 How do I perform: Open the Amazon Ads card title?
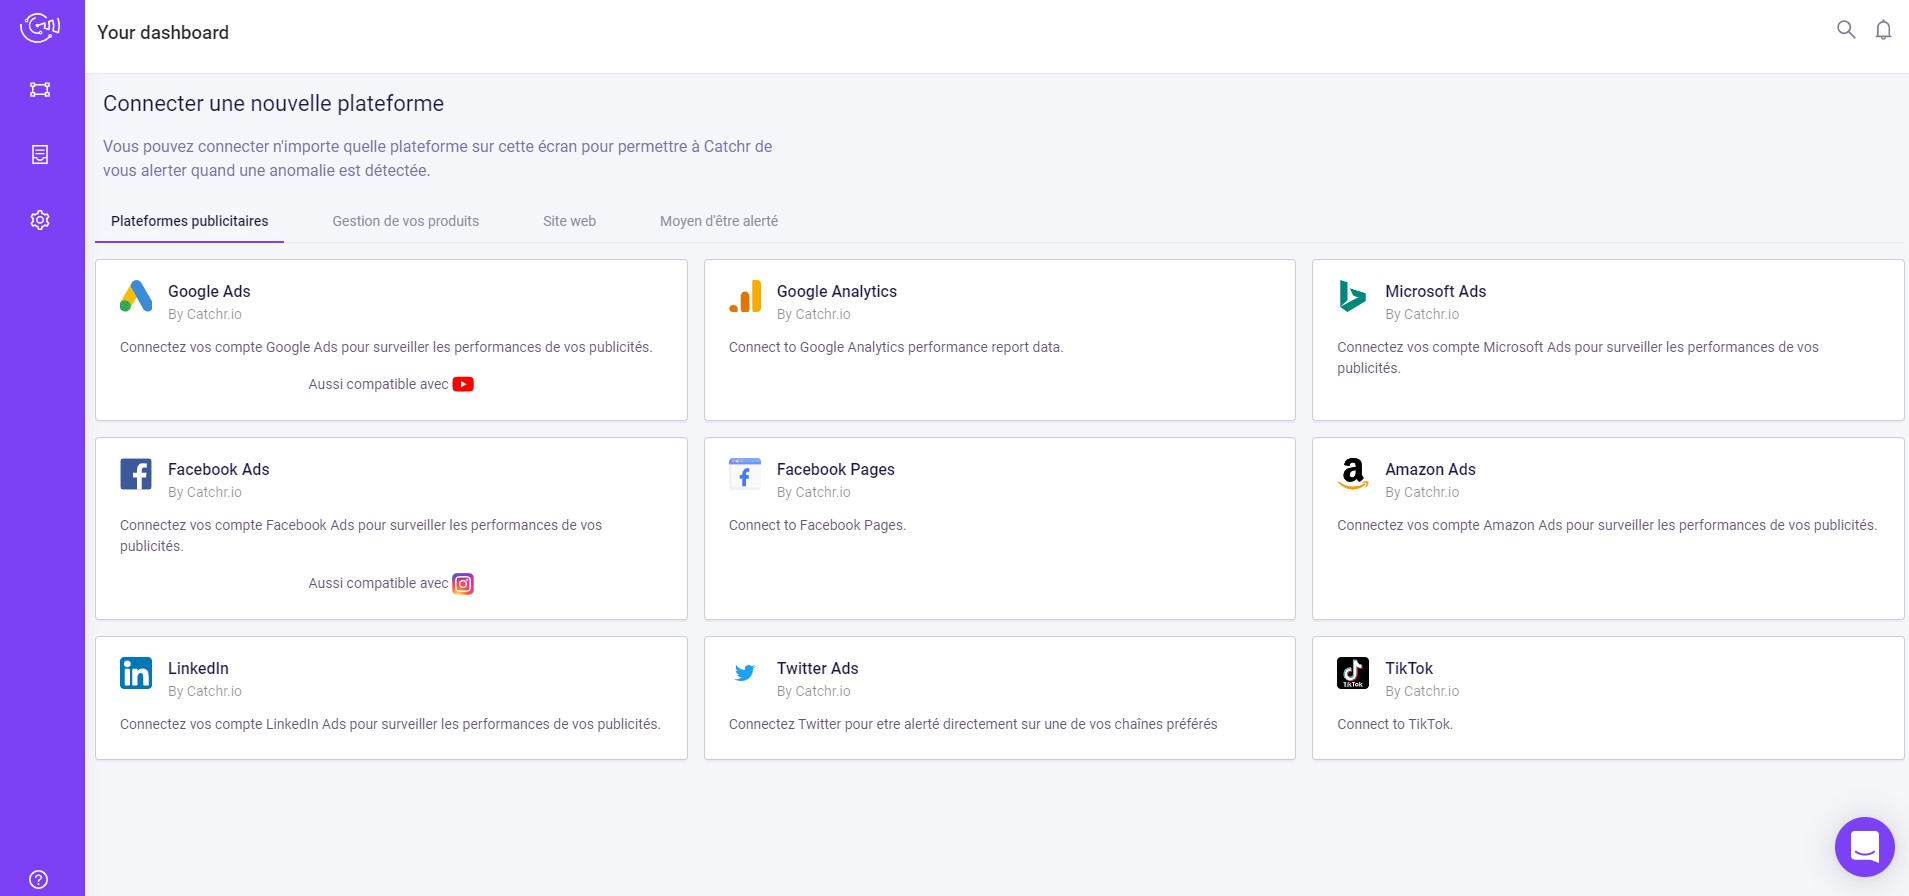point(1431,469)
